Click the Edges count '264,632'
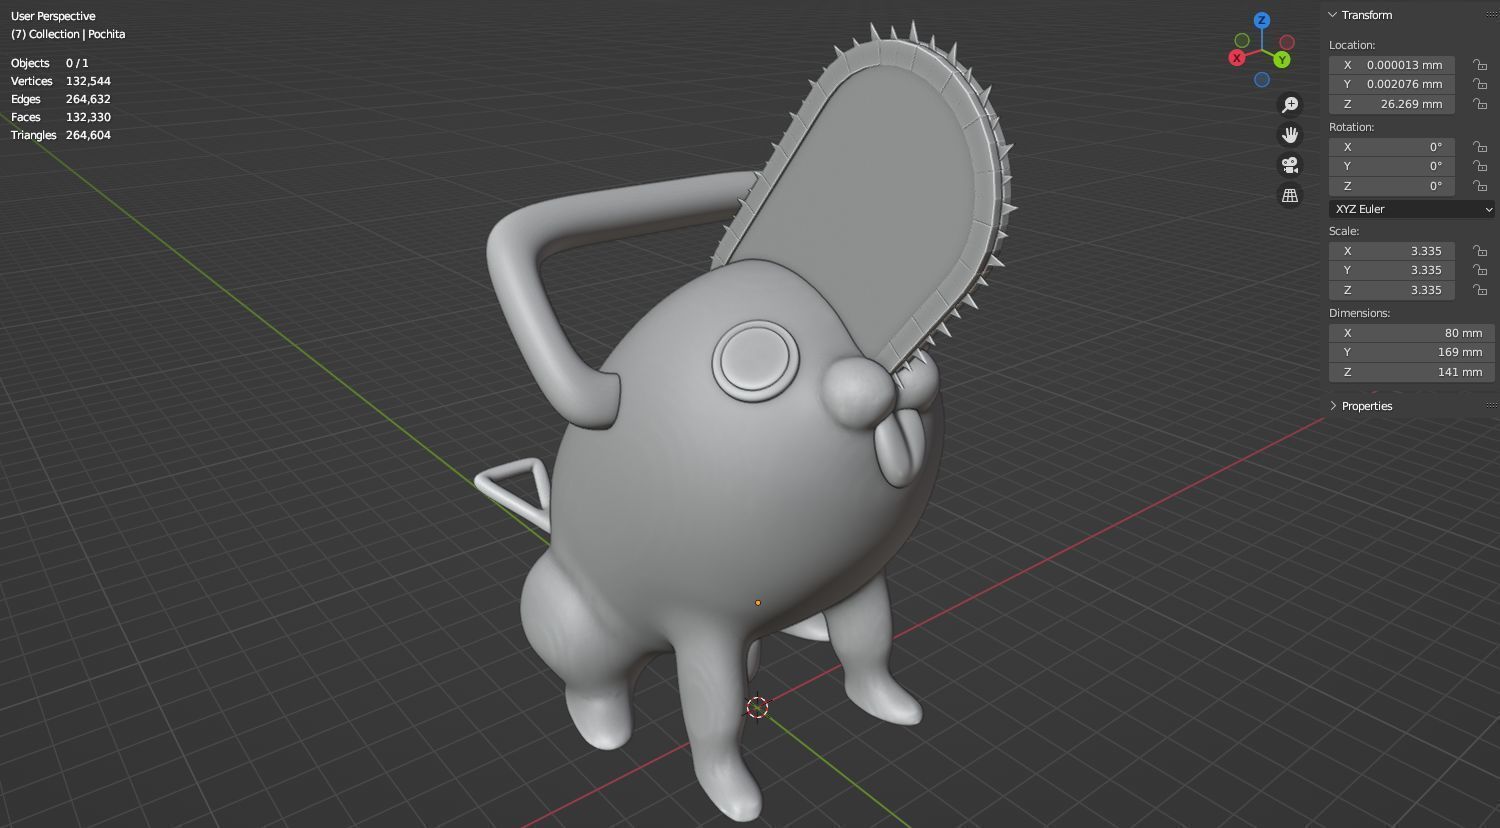1500x828 pixels. 88,99
